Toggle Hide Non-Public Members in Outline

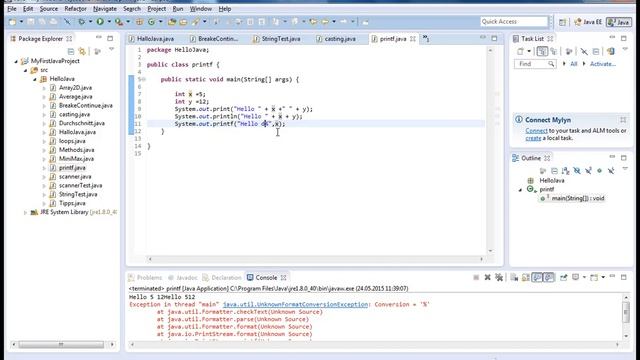pos(599,171)
